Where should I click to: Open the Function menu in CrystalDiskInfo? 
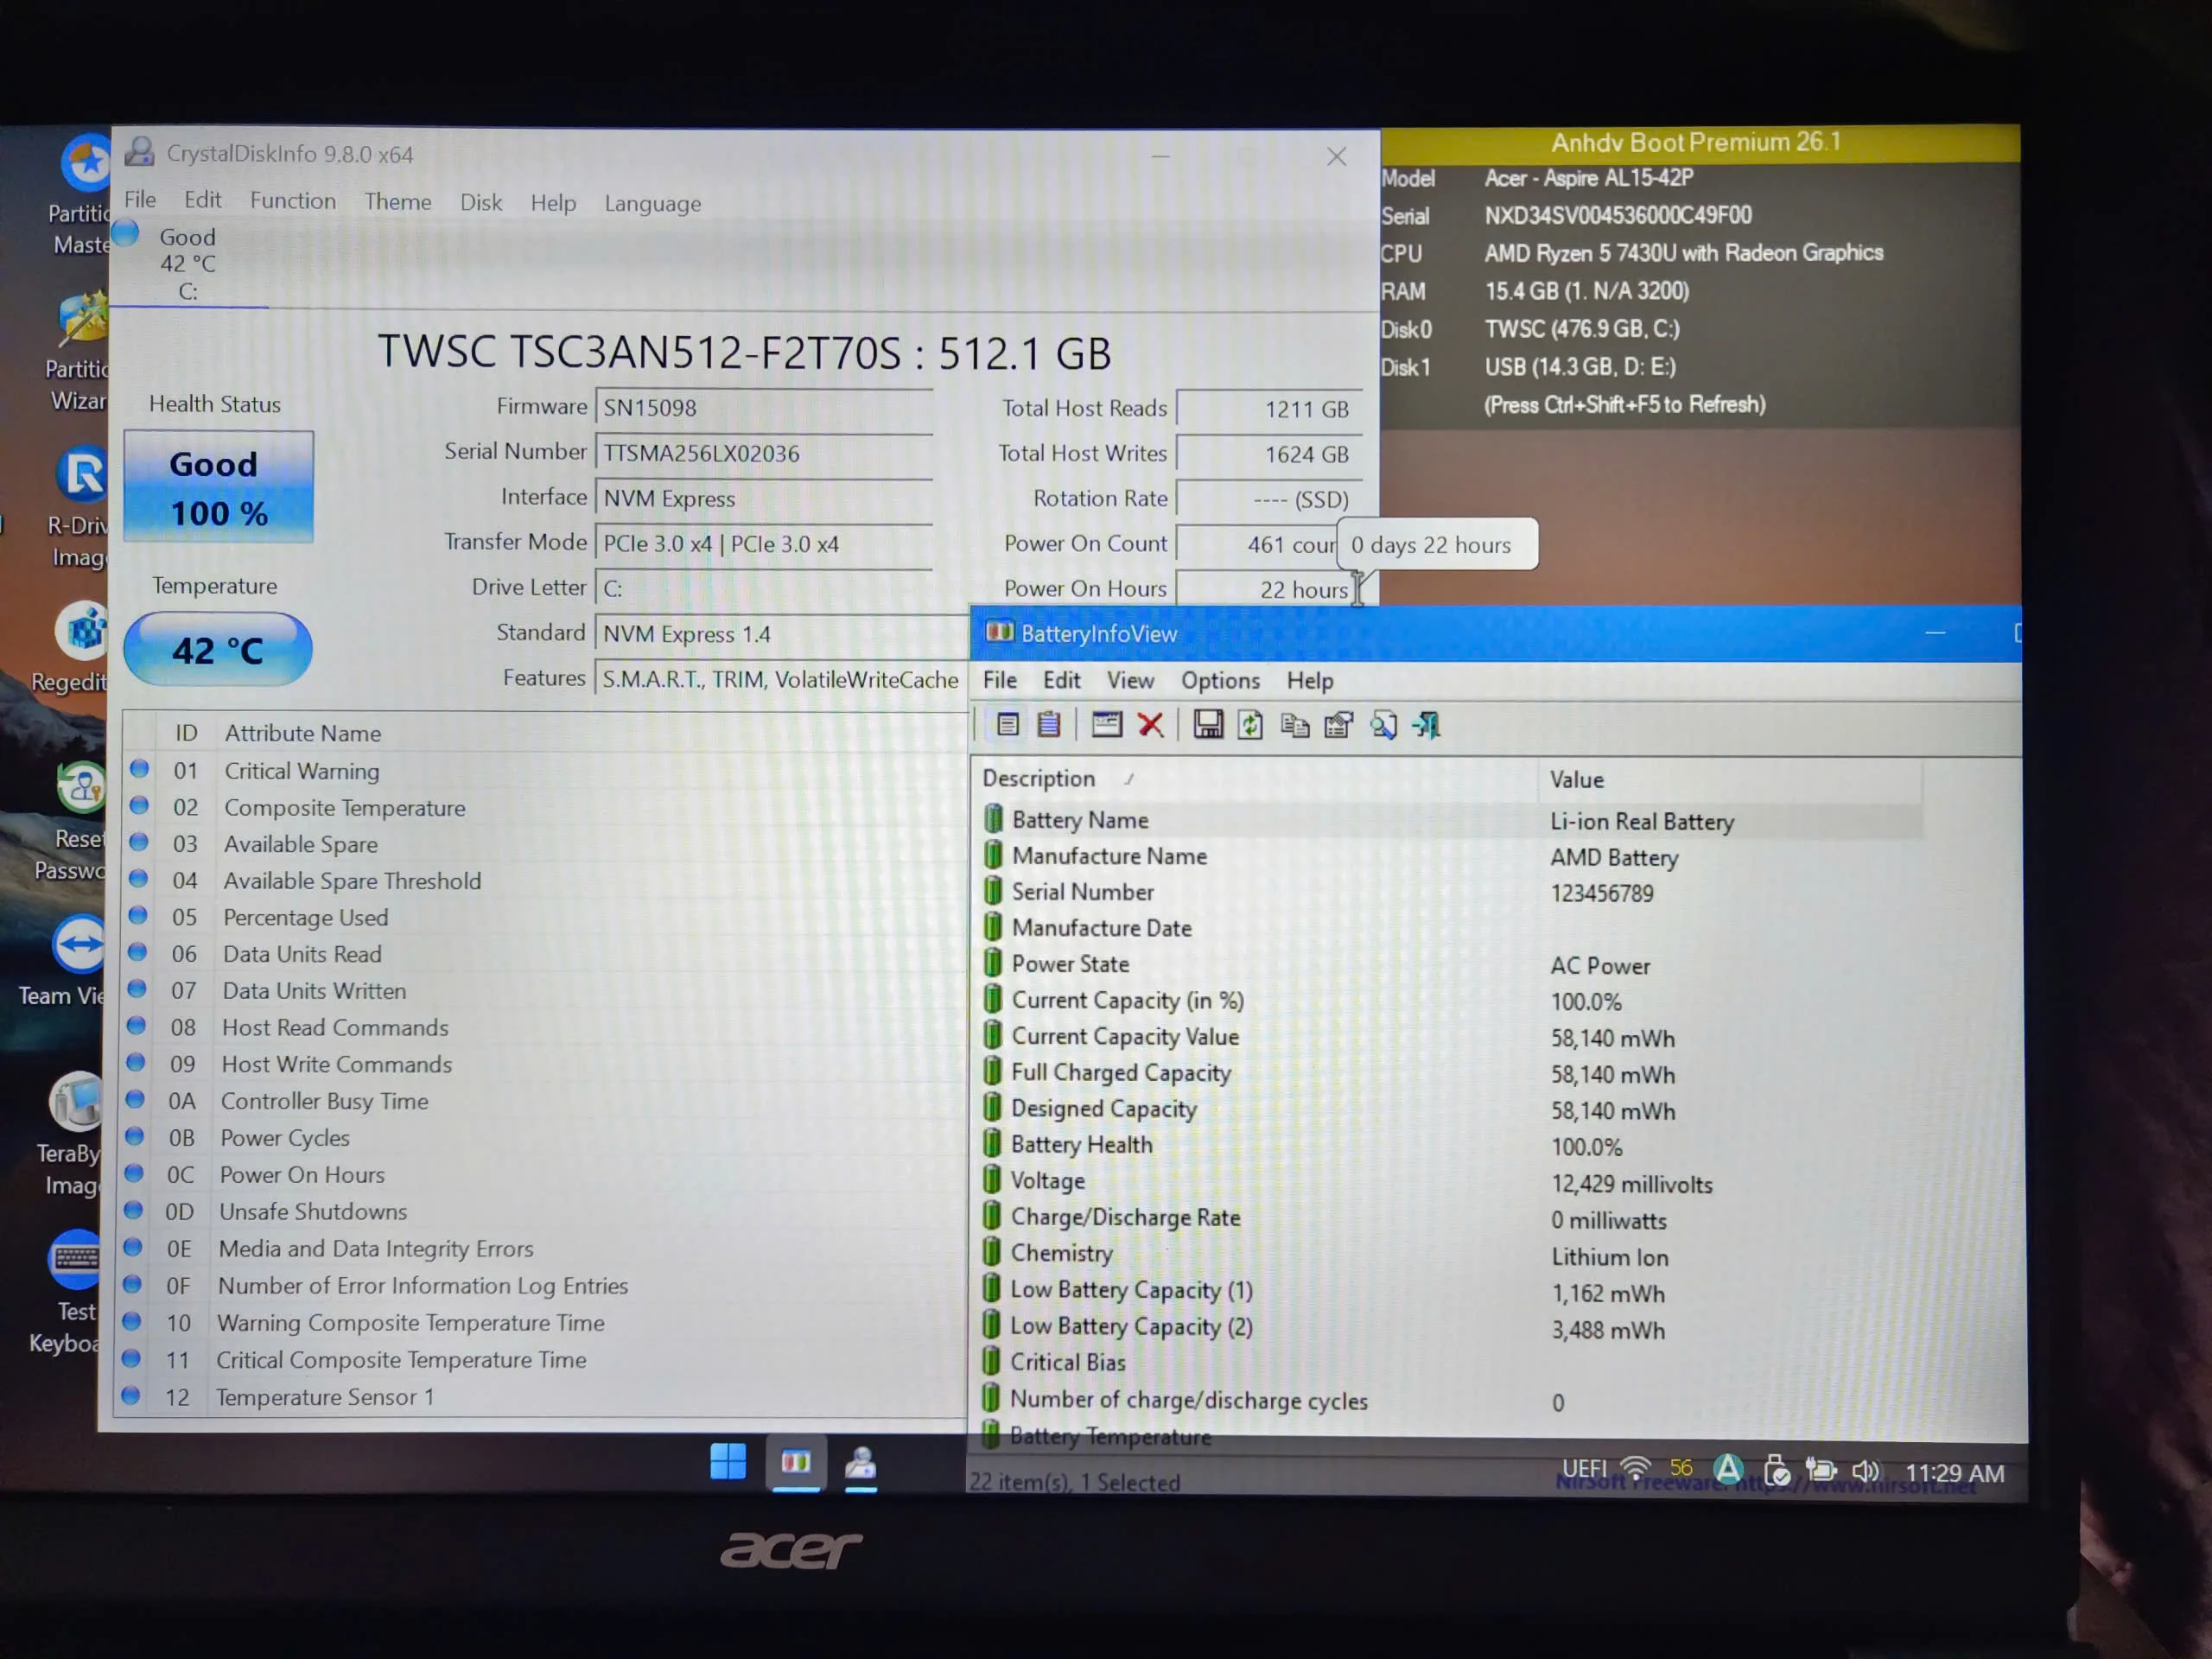click(x=293, y=201)
